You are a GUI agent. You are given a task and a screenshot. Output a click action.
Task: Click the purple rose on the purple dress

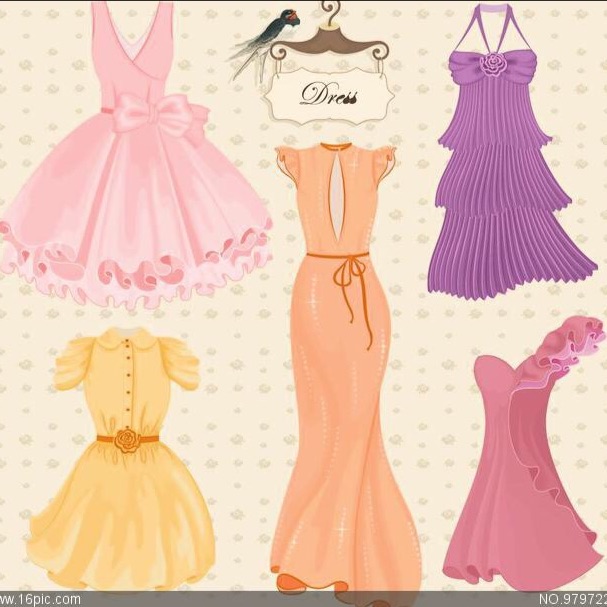[x=491, y=66]
